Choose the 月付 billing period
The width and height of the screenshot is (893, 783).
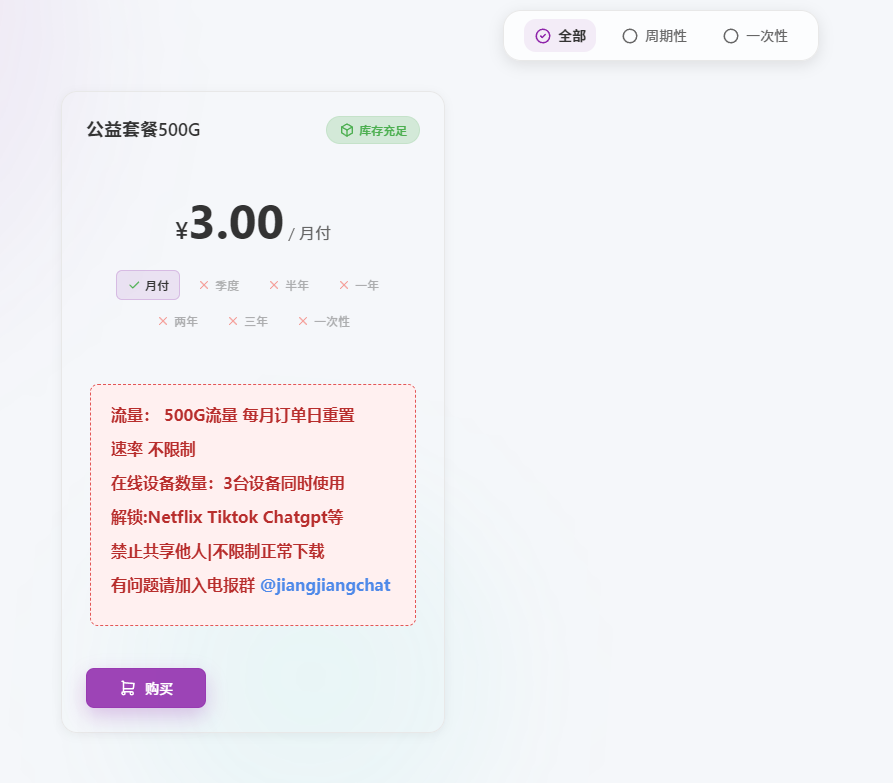148,285
